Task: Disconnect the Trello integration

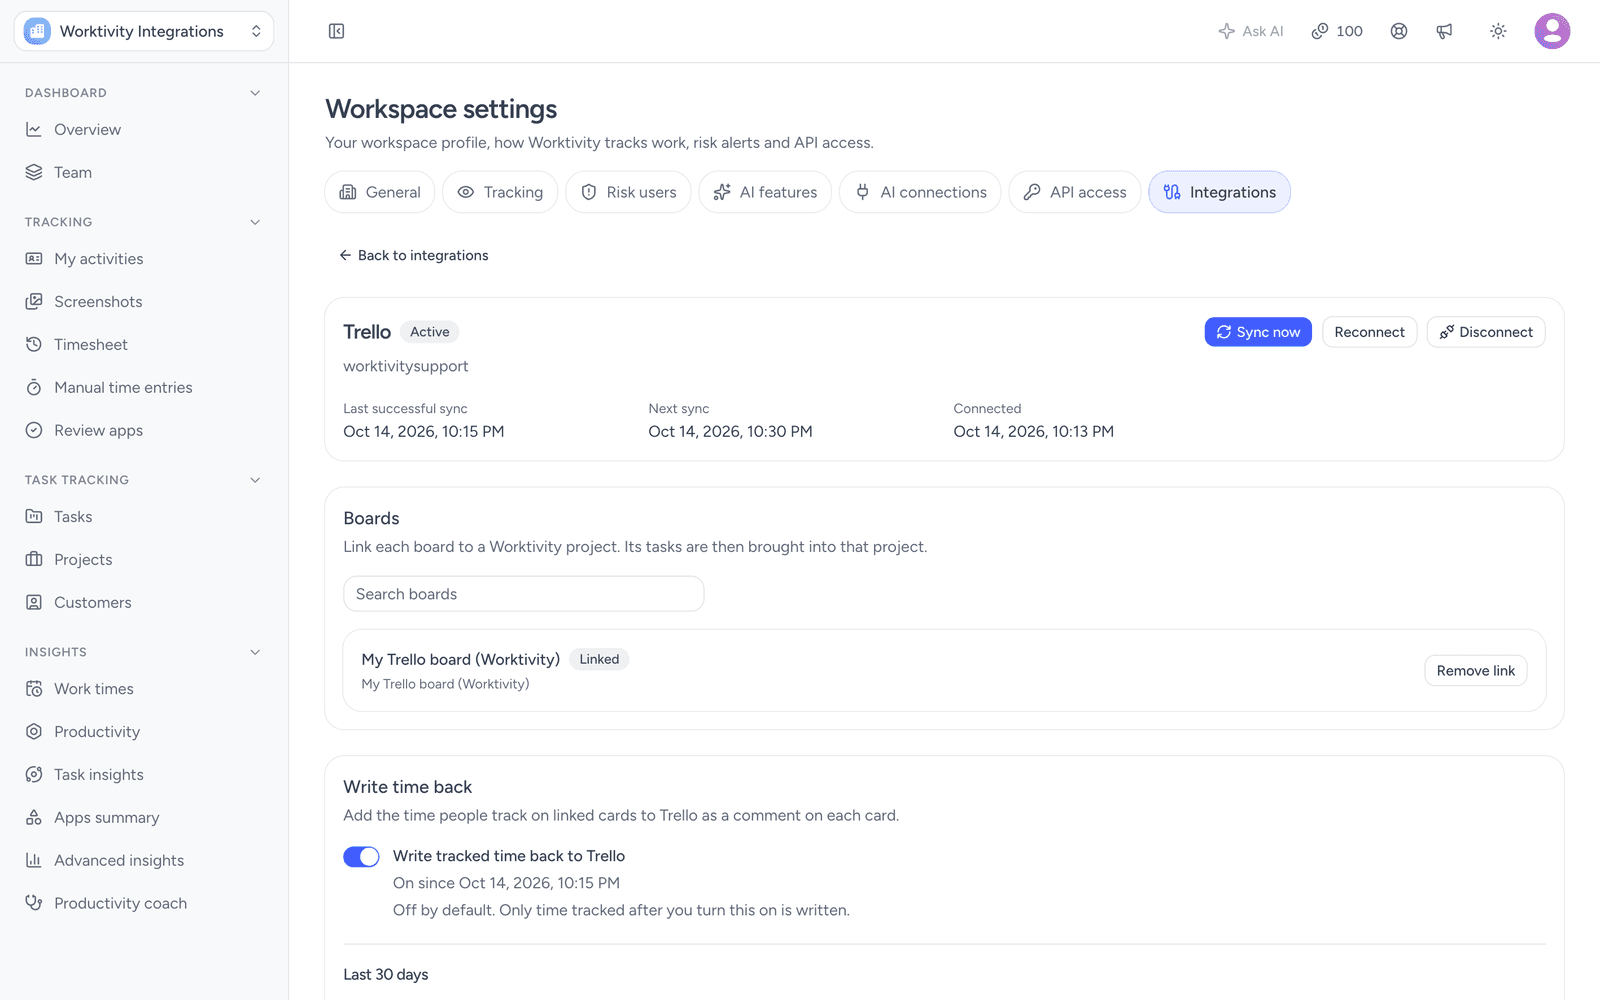Action: click(x=1486, y=332)
